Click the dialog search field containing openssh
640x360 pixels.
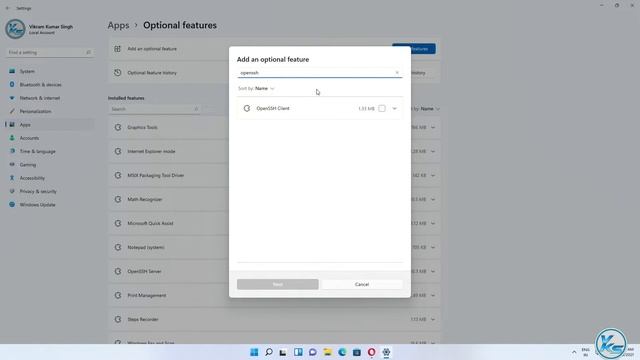(x=319, y=73)
